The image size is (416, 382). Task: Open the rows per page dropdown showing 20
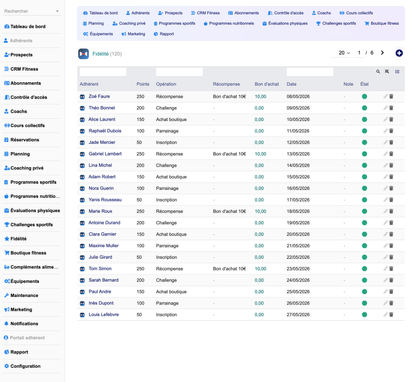coord(342,53)
